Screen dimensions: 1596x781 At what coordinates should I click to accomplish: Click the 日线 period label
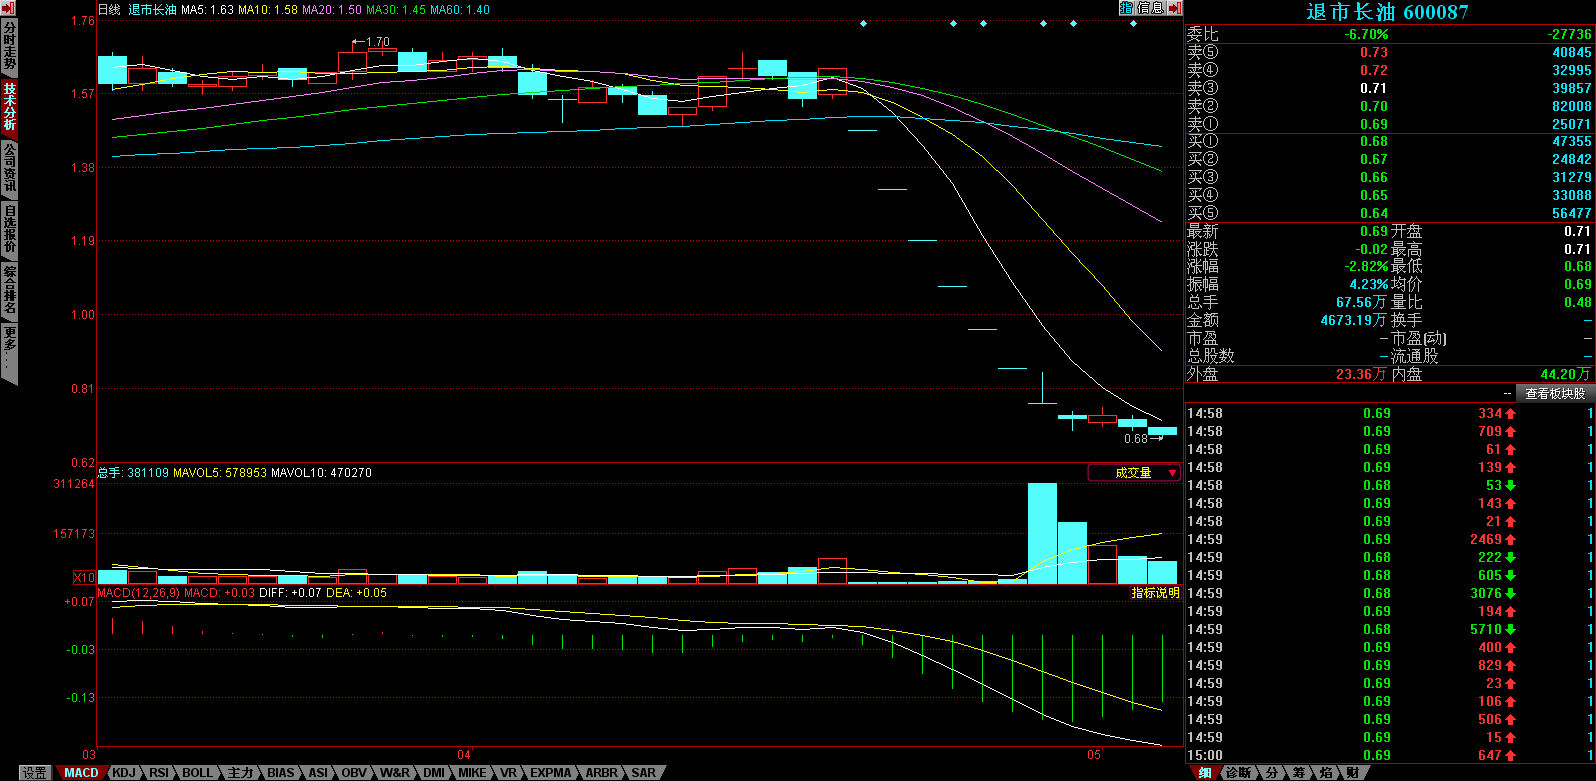108,10
